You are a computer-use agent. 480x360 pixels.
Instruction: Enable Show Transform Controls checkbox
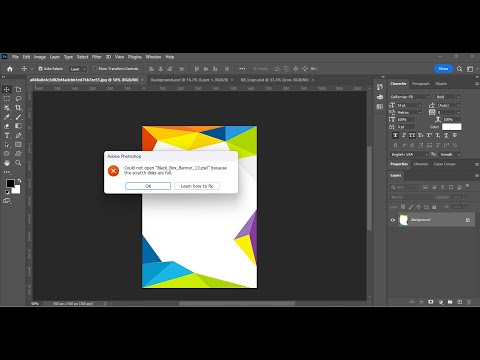[95, 69]
